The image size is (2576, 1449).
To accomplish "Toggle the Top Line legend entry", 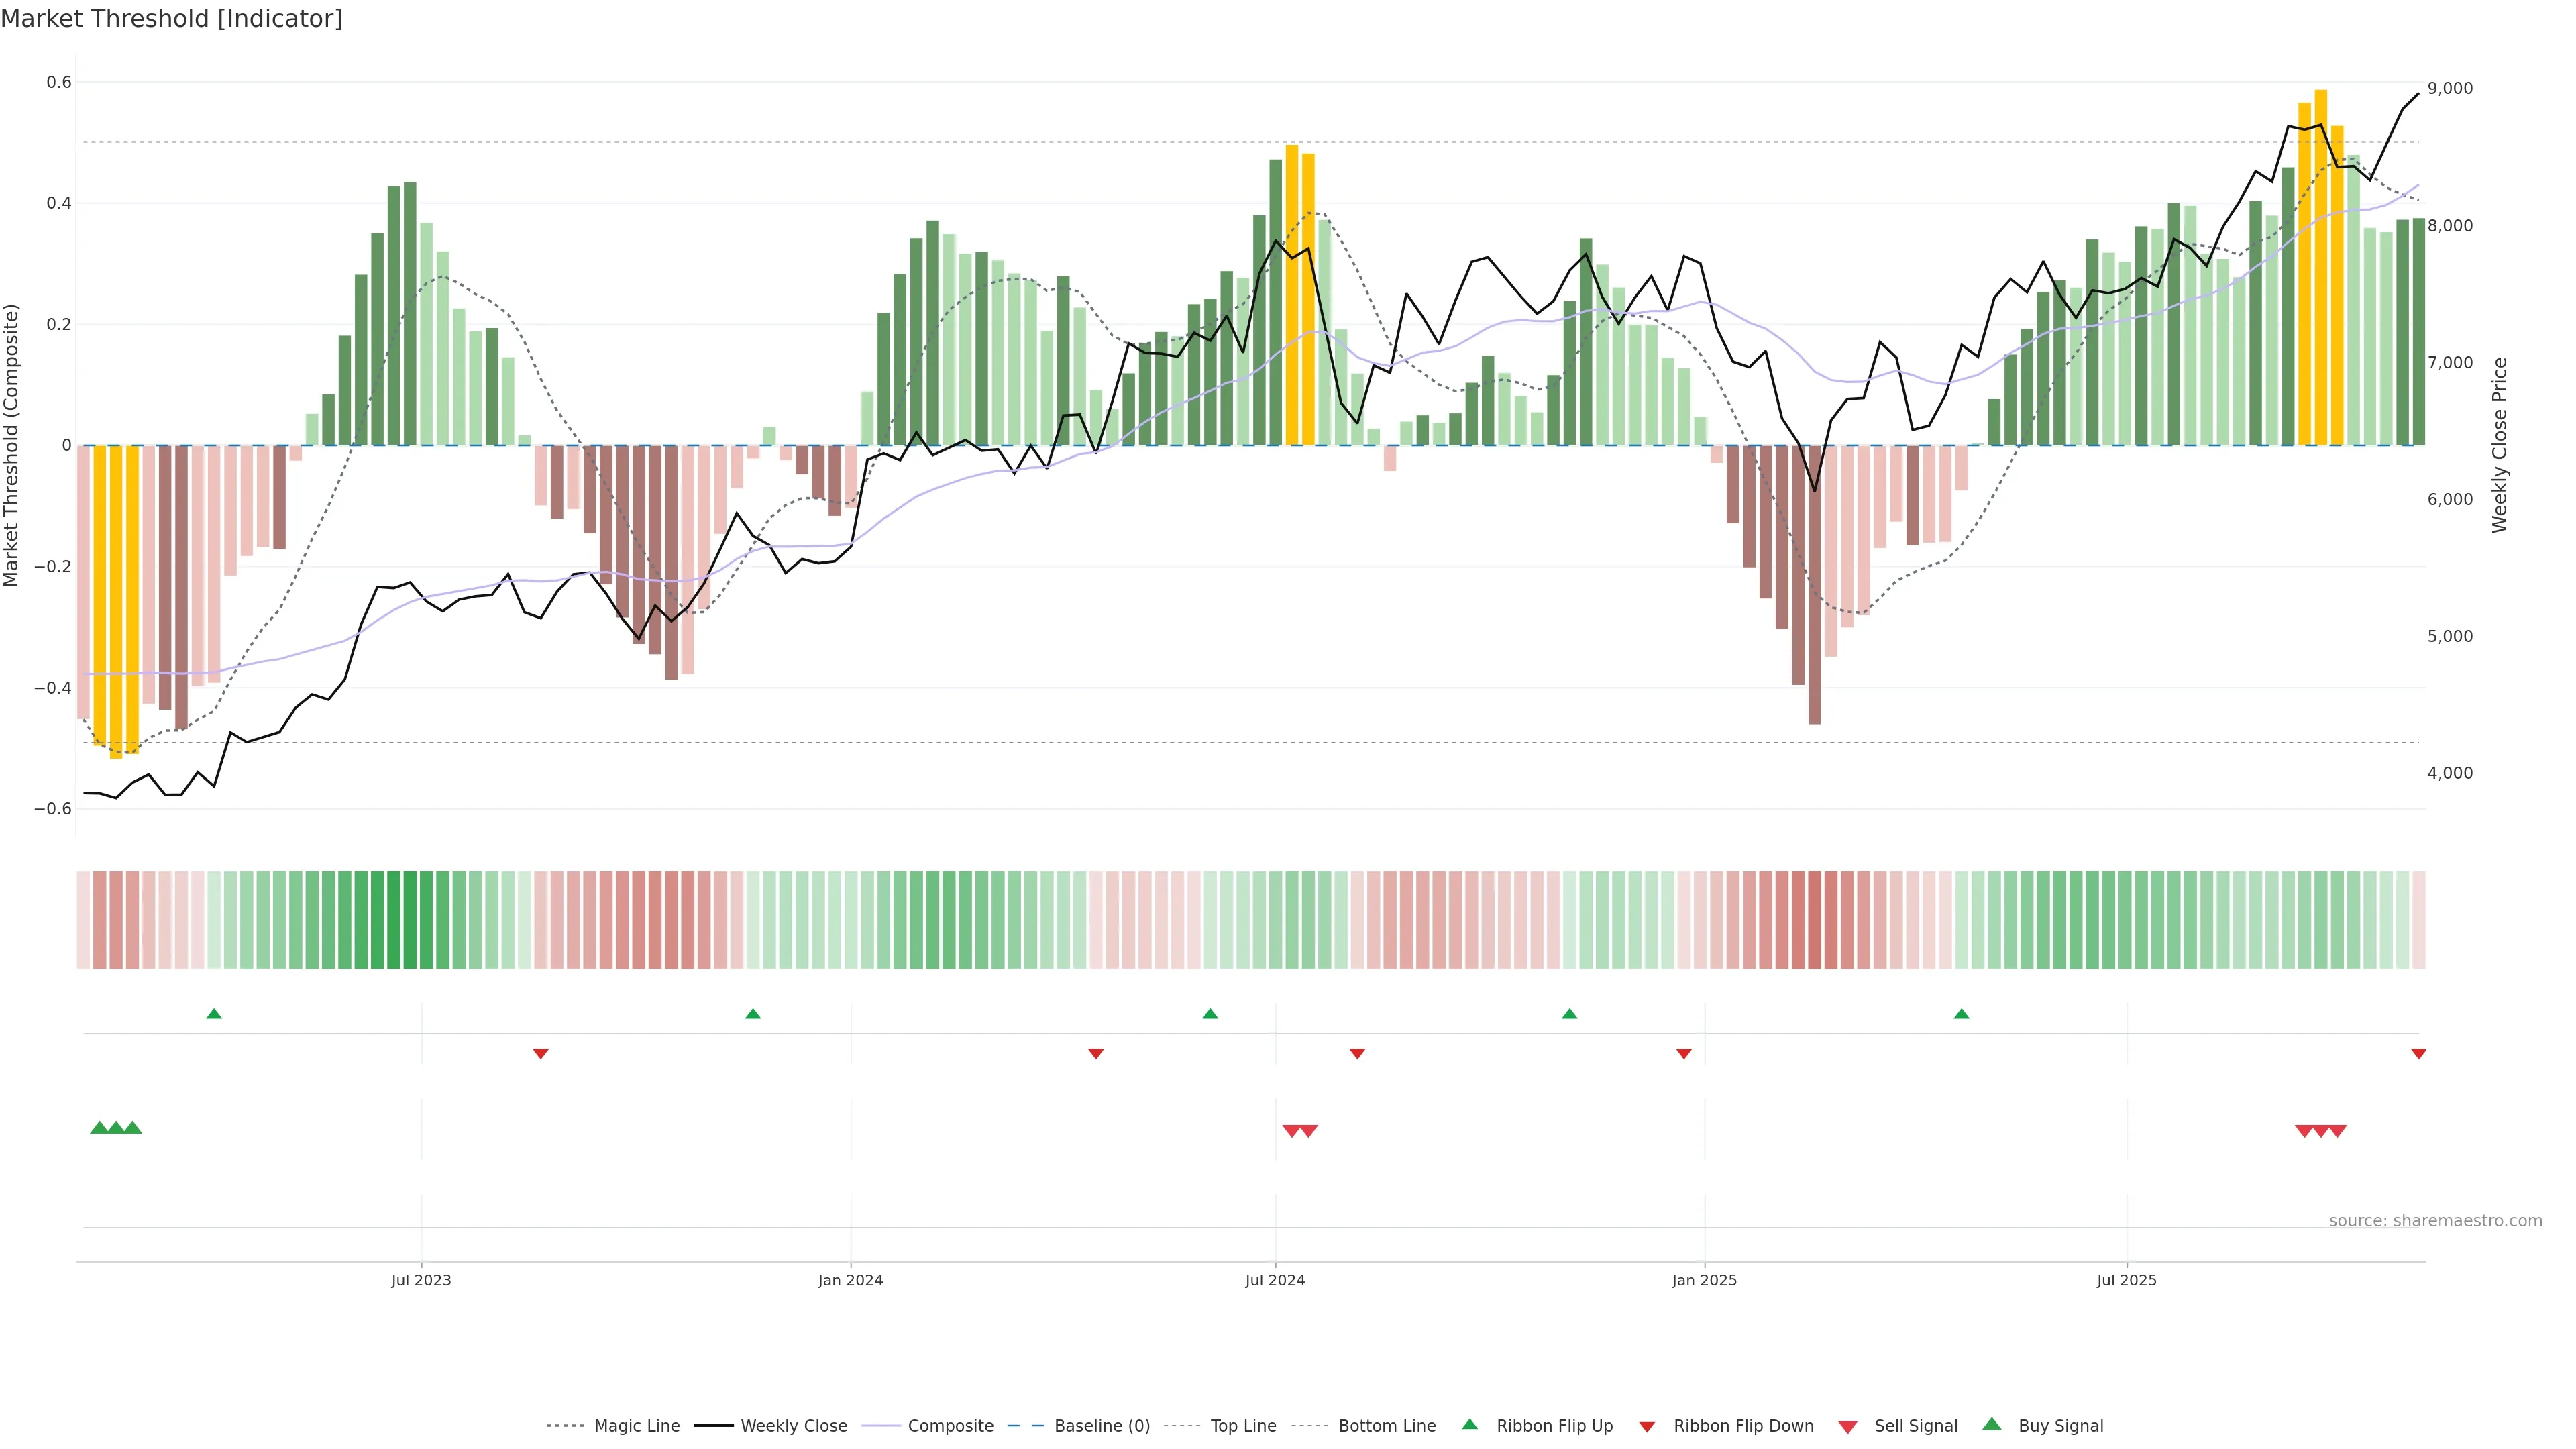I will pos(1243,1426).
